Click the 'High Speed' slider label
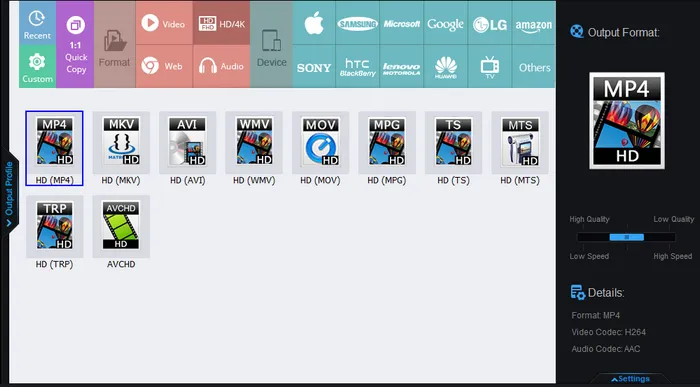This screenshot has height=387, width=700. point(673,256)
